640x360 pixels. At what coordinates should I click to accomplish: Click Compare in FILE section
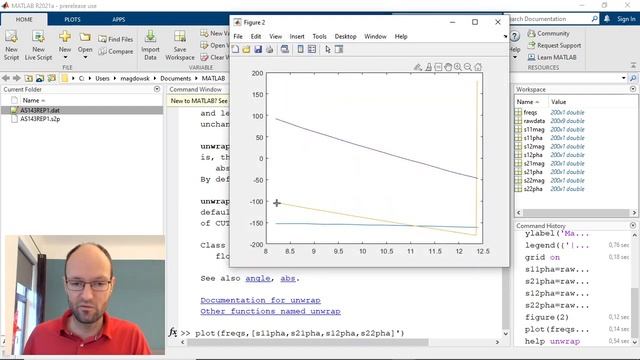pos(116,51)
